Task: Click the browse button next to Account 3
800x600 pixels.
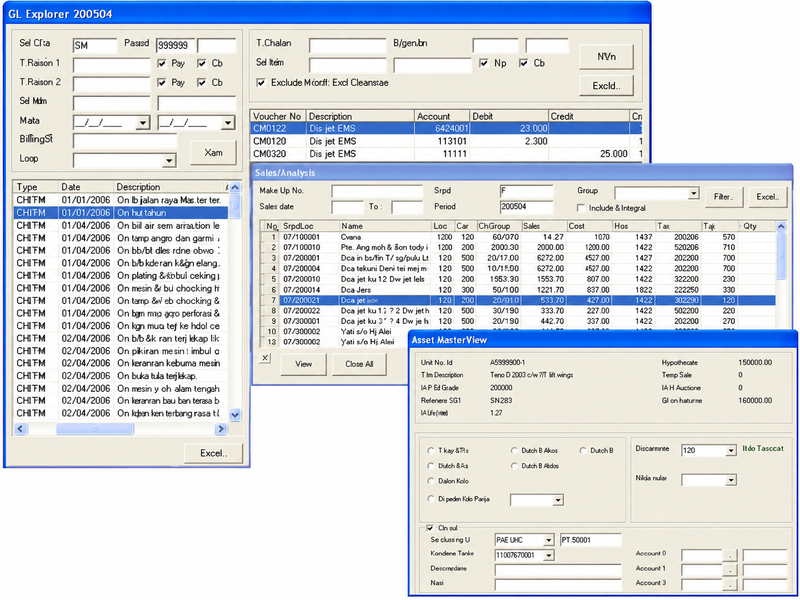Action: [731, 585]
